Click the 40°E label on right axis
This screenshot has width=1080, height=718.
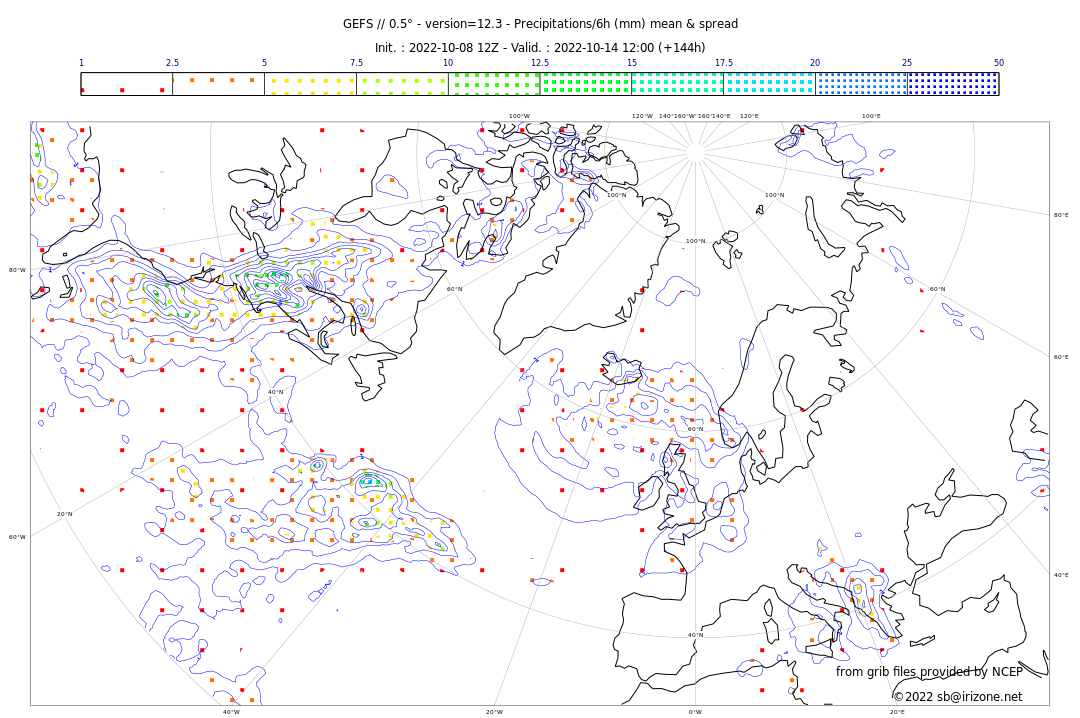(x=1061, y=575)
